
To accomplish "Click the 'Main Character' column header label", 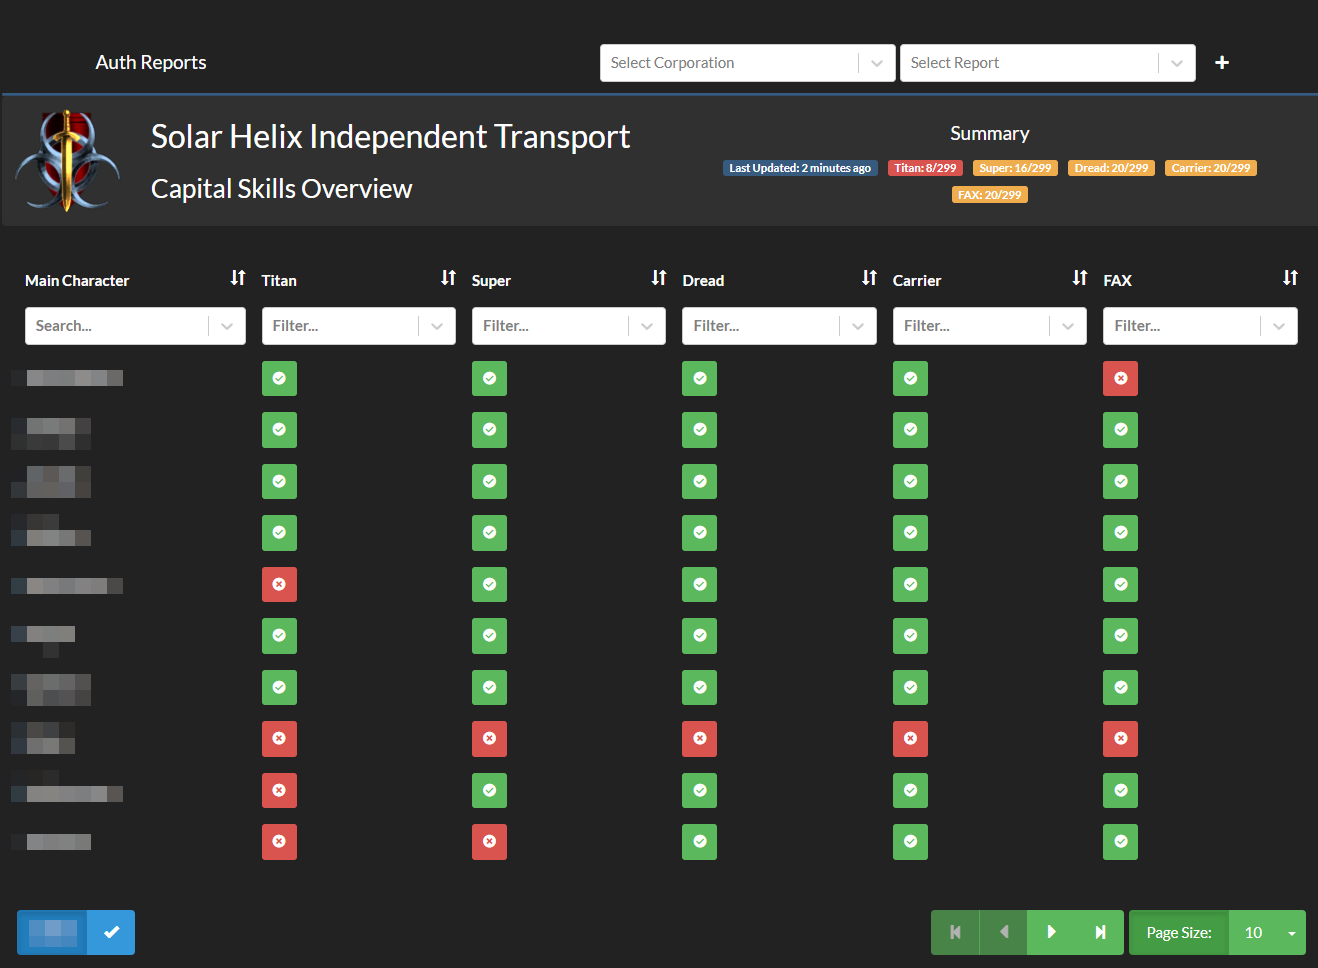I will click(x=77, y=281).
